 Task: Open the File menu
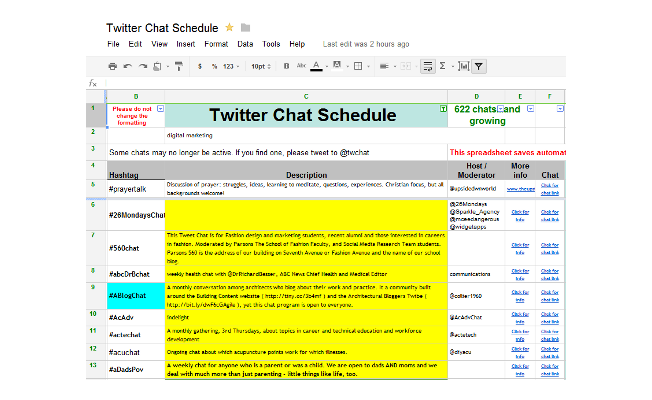coord(113,44)
